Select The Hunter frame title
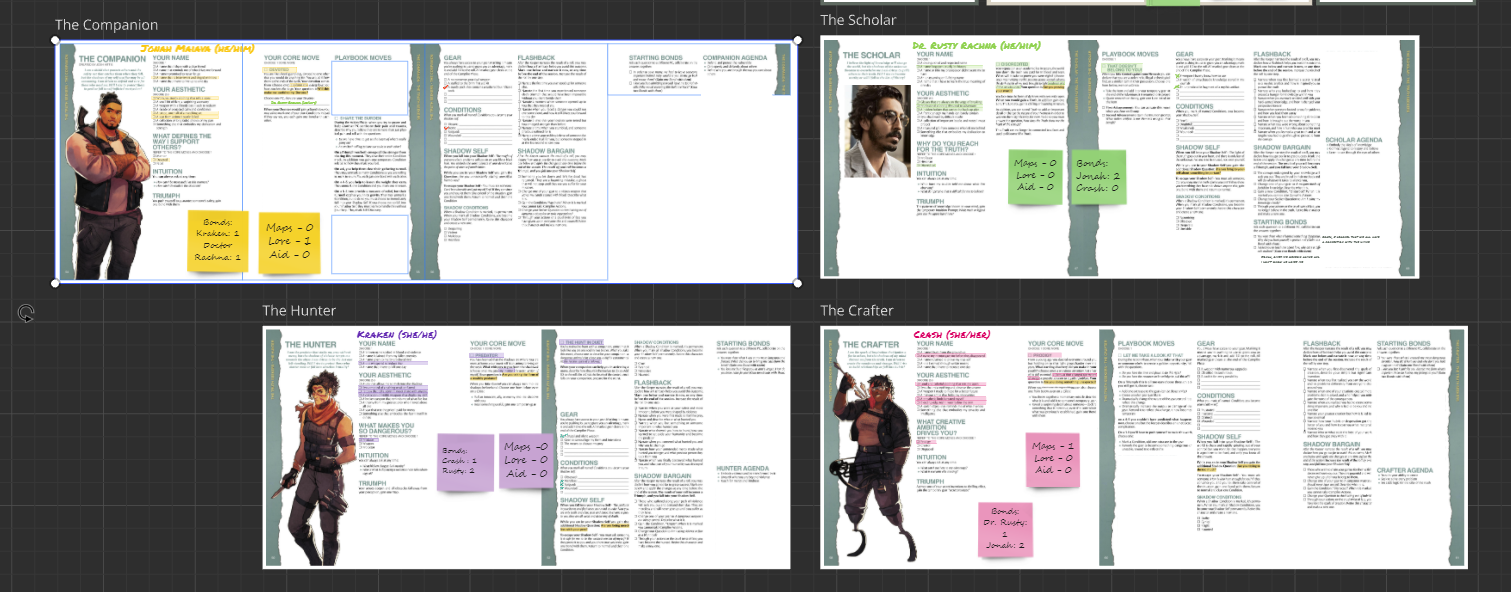 (299, 311)
